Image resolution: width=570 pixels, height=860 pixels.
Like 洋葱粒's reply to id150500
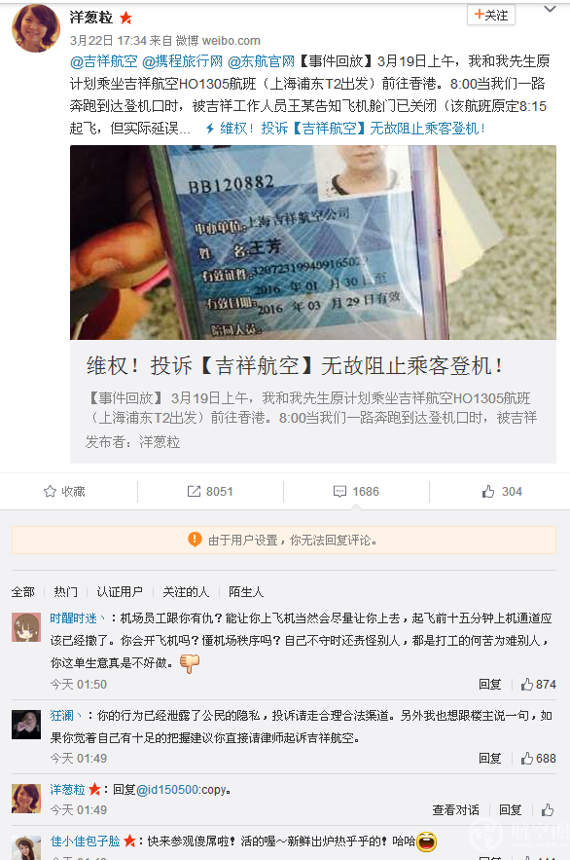pos(548,810)
